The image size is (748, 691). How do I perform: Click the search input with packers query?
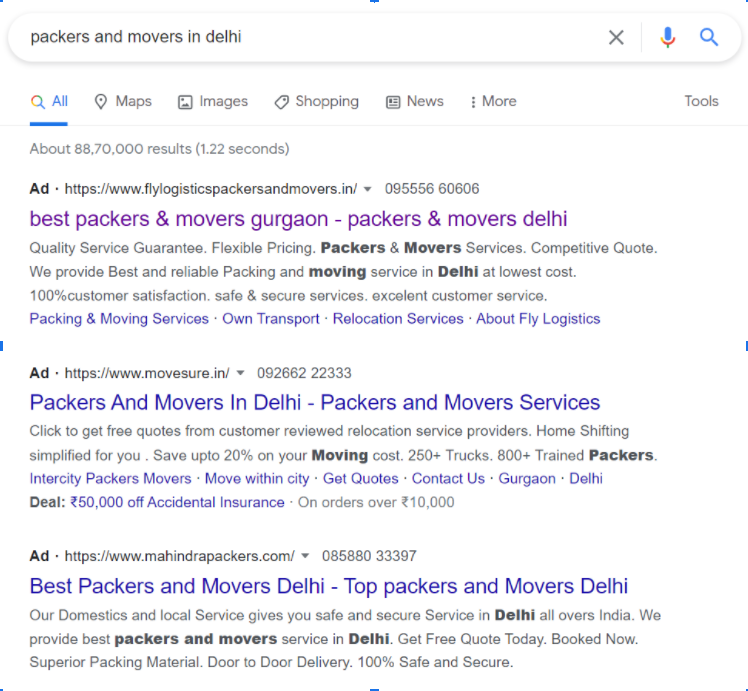point(305,37)
